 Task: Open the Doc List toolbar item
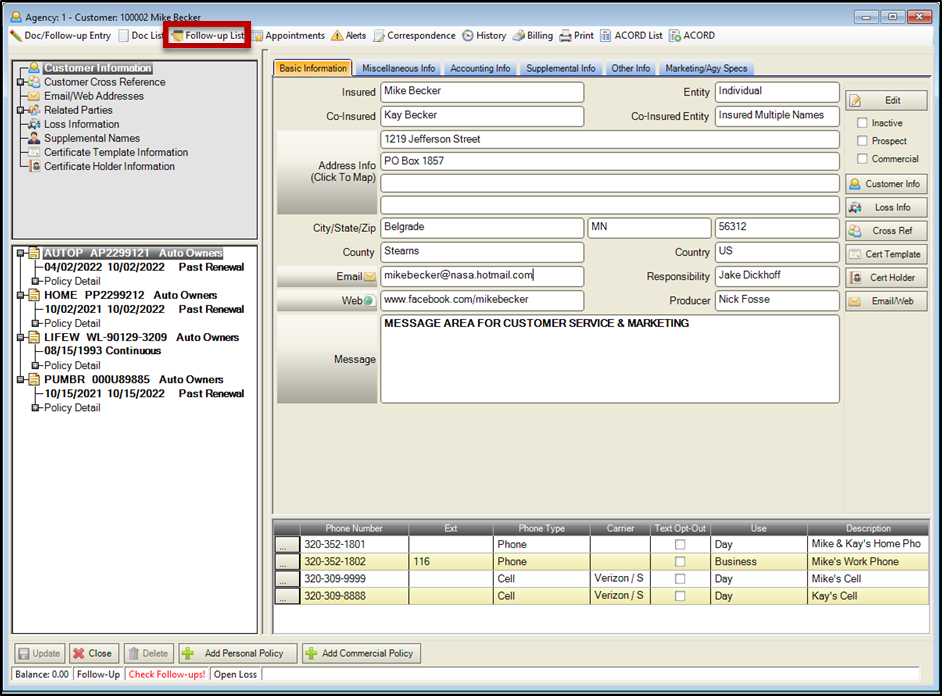(141, 36)
